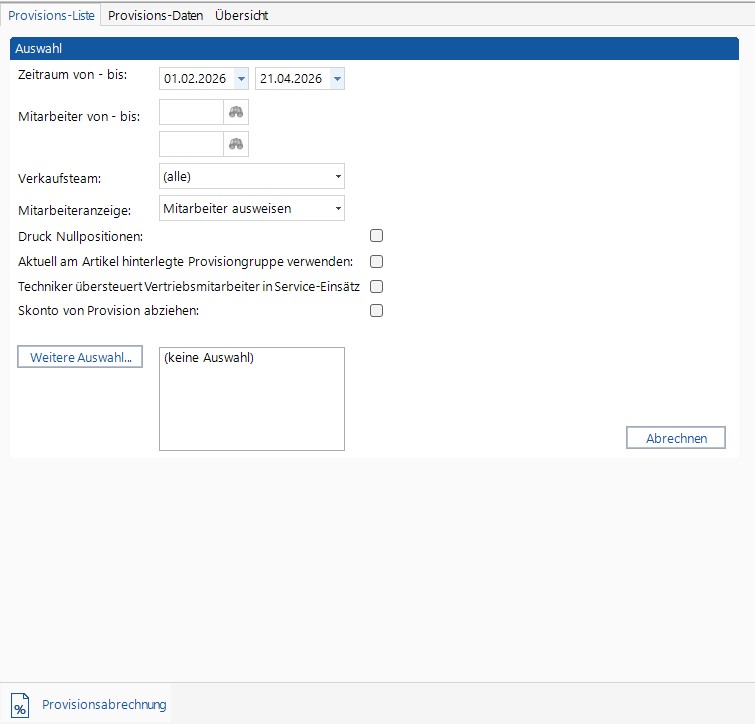Open the Übersicht tab
Viewport: 755px width, 724px height.
point(241,15)
